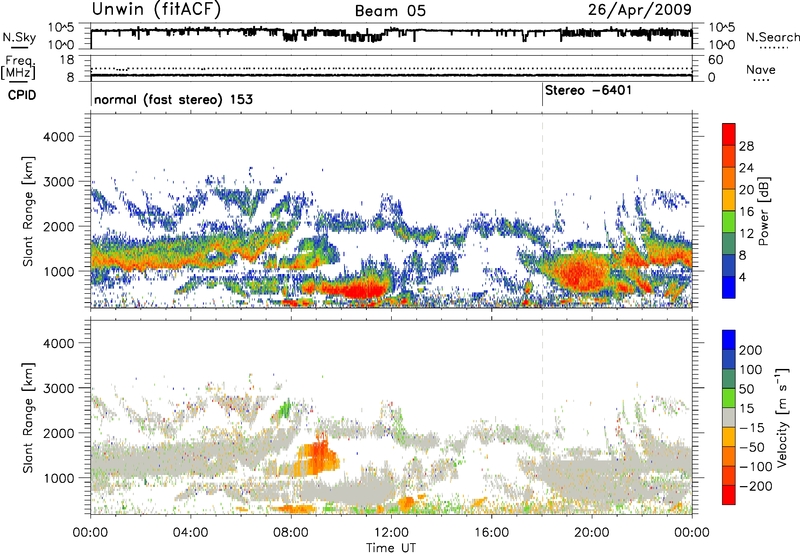Click the "15" label on the velocity color bar

[746, 408]
